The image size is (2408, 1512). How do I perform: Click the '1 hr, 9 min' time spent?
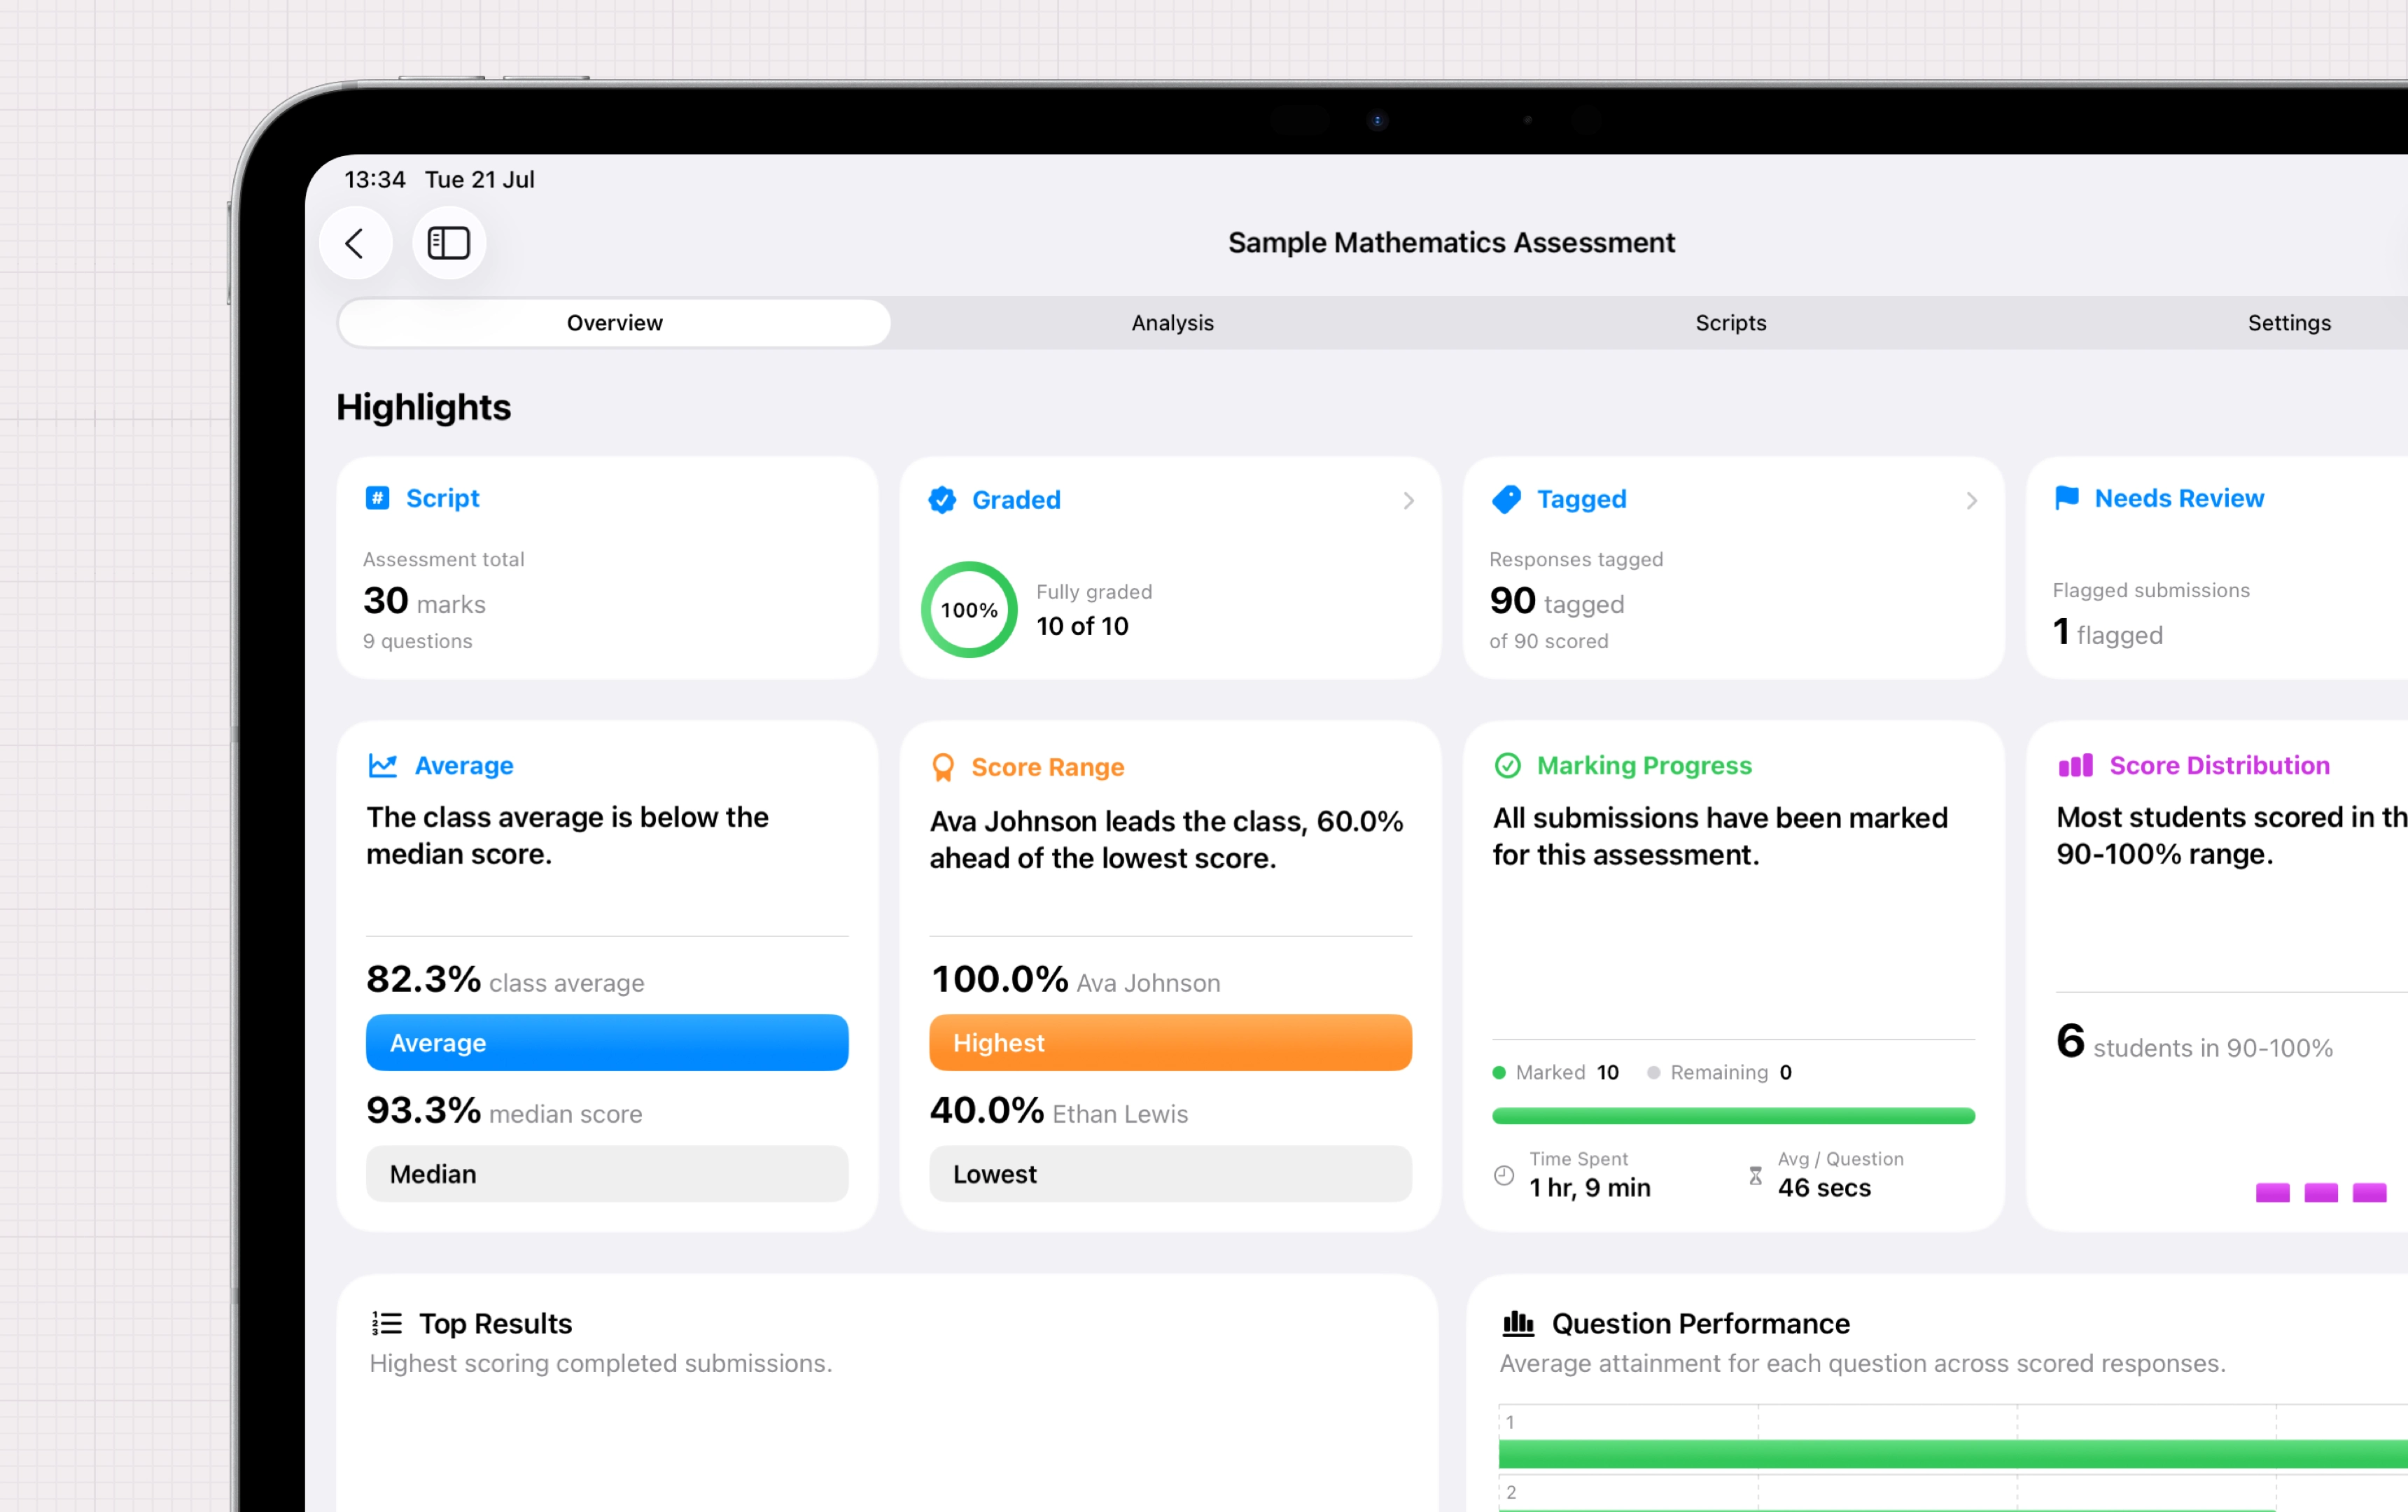(1590, 1188)
